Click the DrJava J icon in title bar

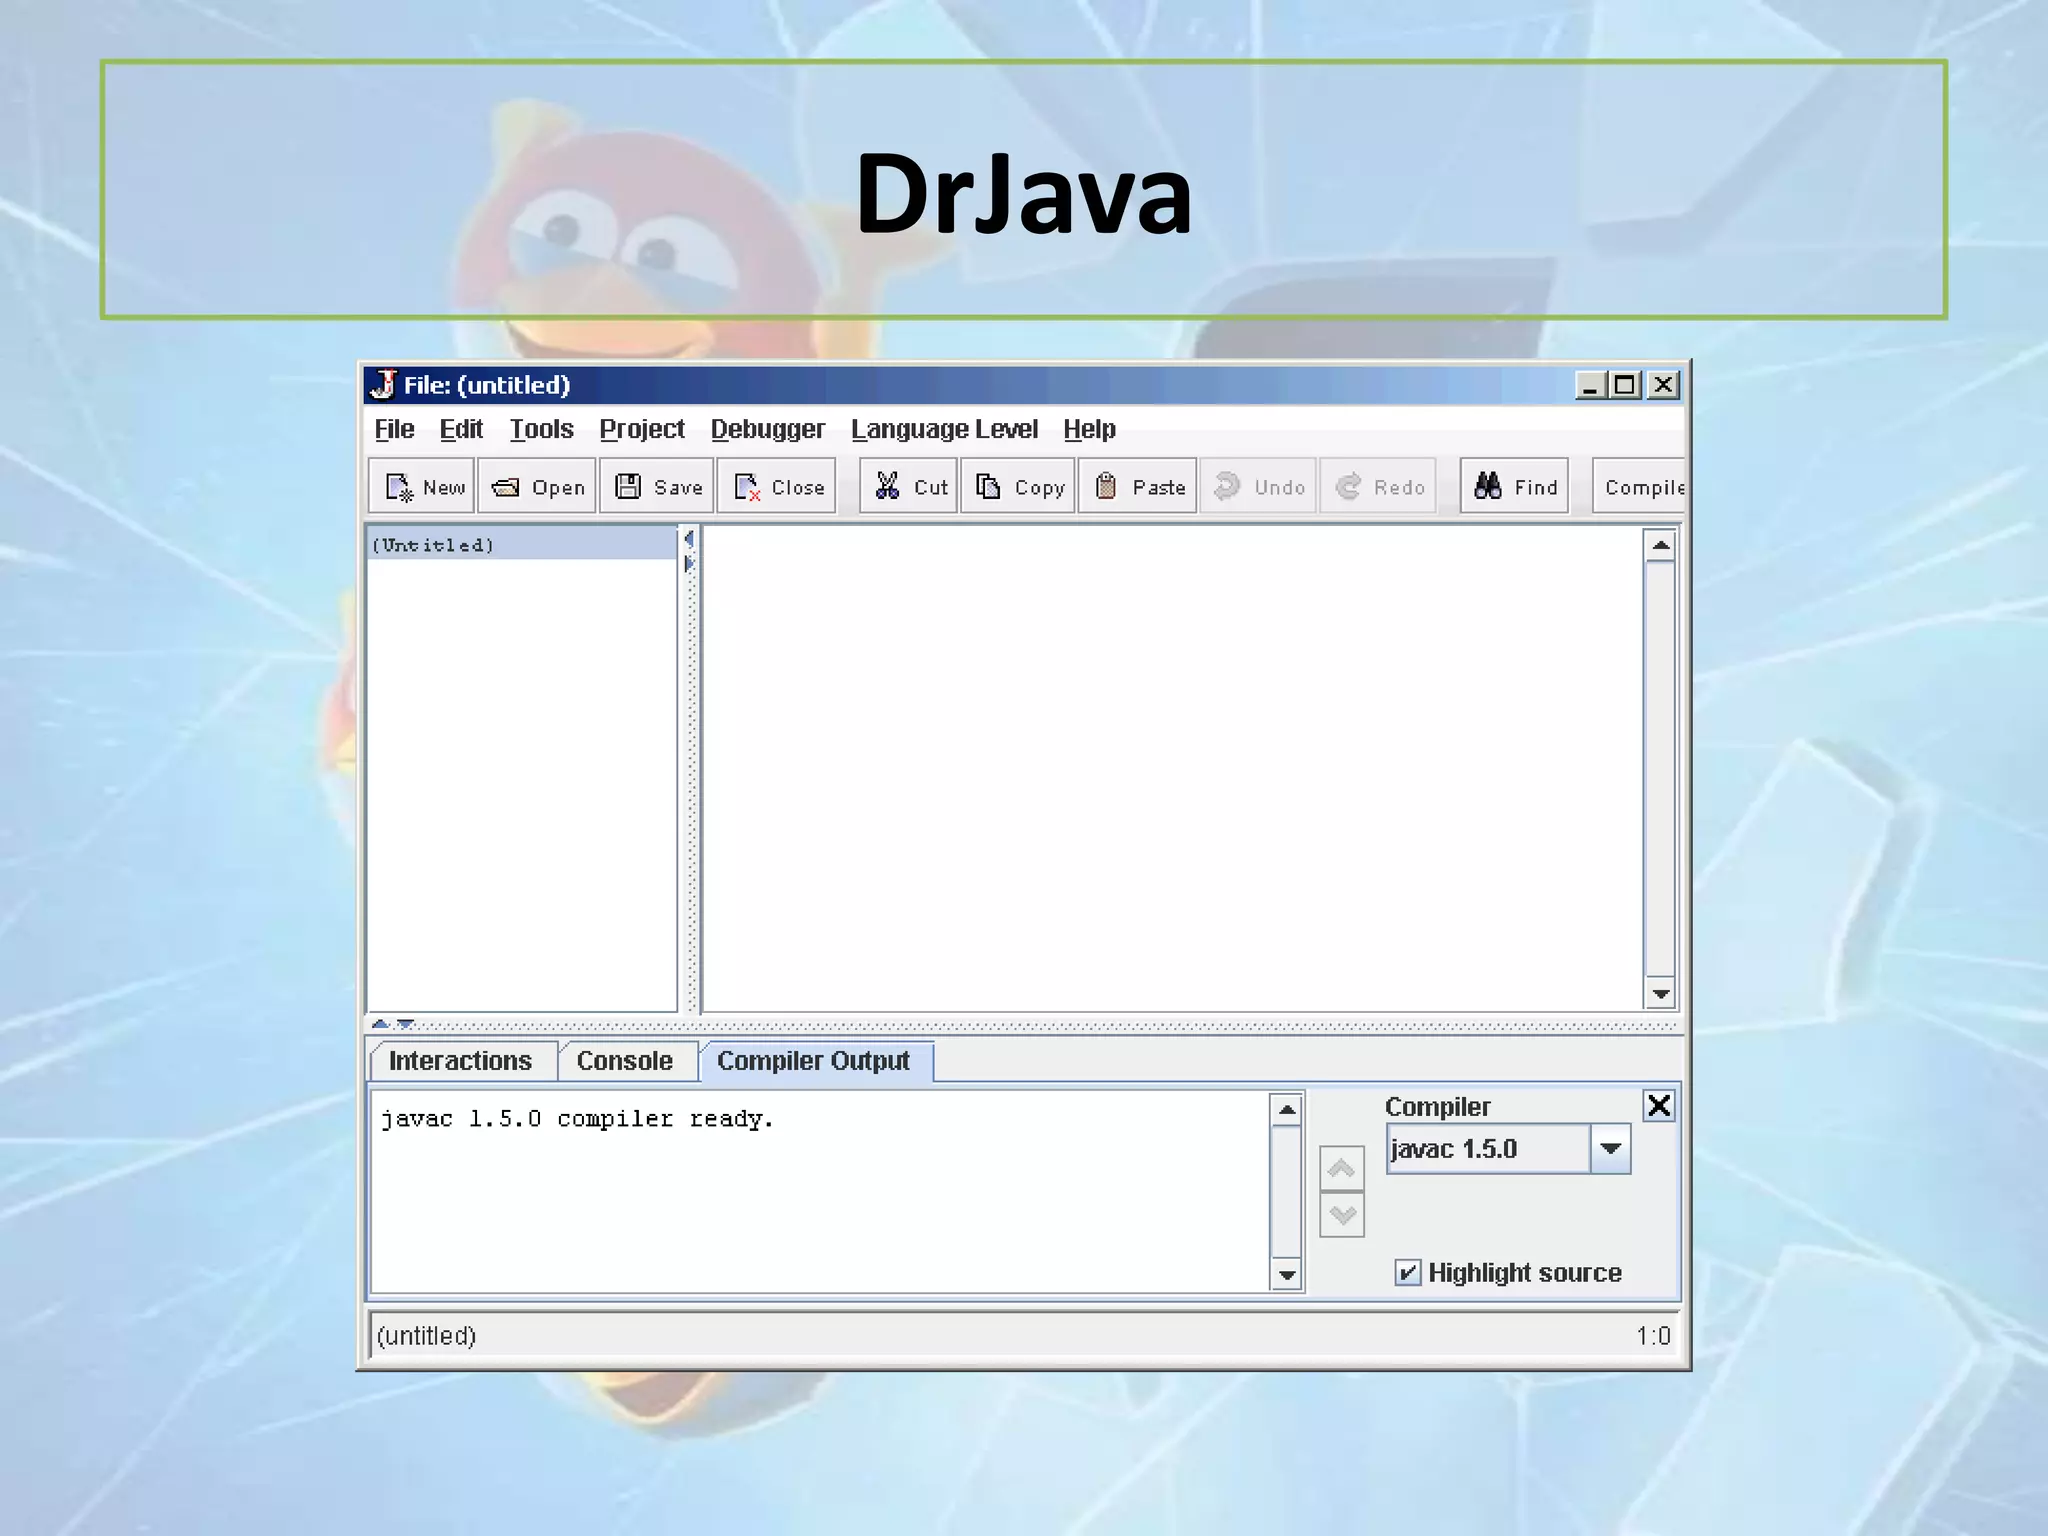point(384,384)
